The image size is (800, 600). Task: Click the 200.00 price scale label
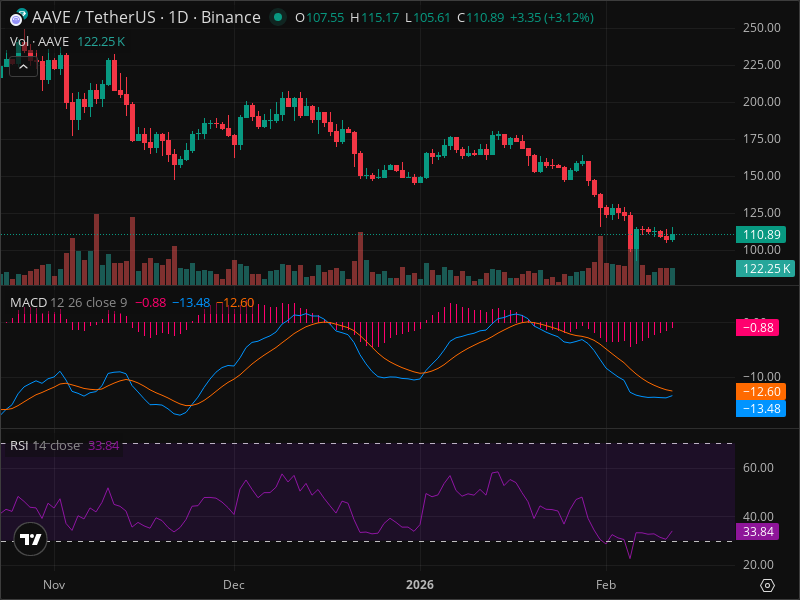762,102
